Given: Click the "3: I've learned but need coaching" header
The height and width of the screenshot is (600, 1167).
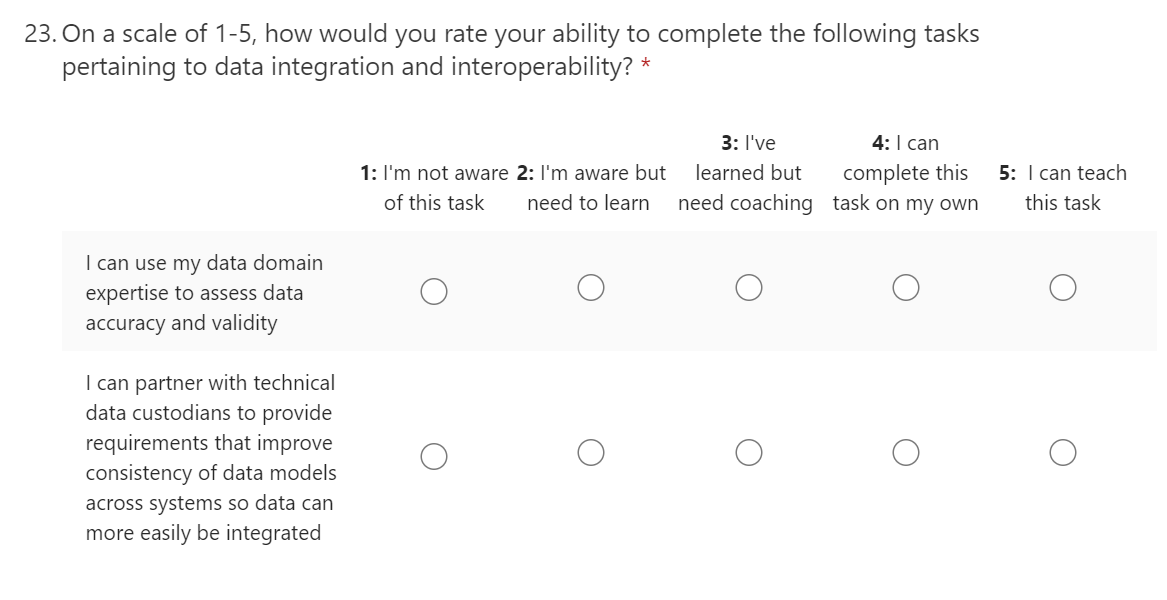Looking at the screenshot, I should 746,173.
